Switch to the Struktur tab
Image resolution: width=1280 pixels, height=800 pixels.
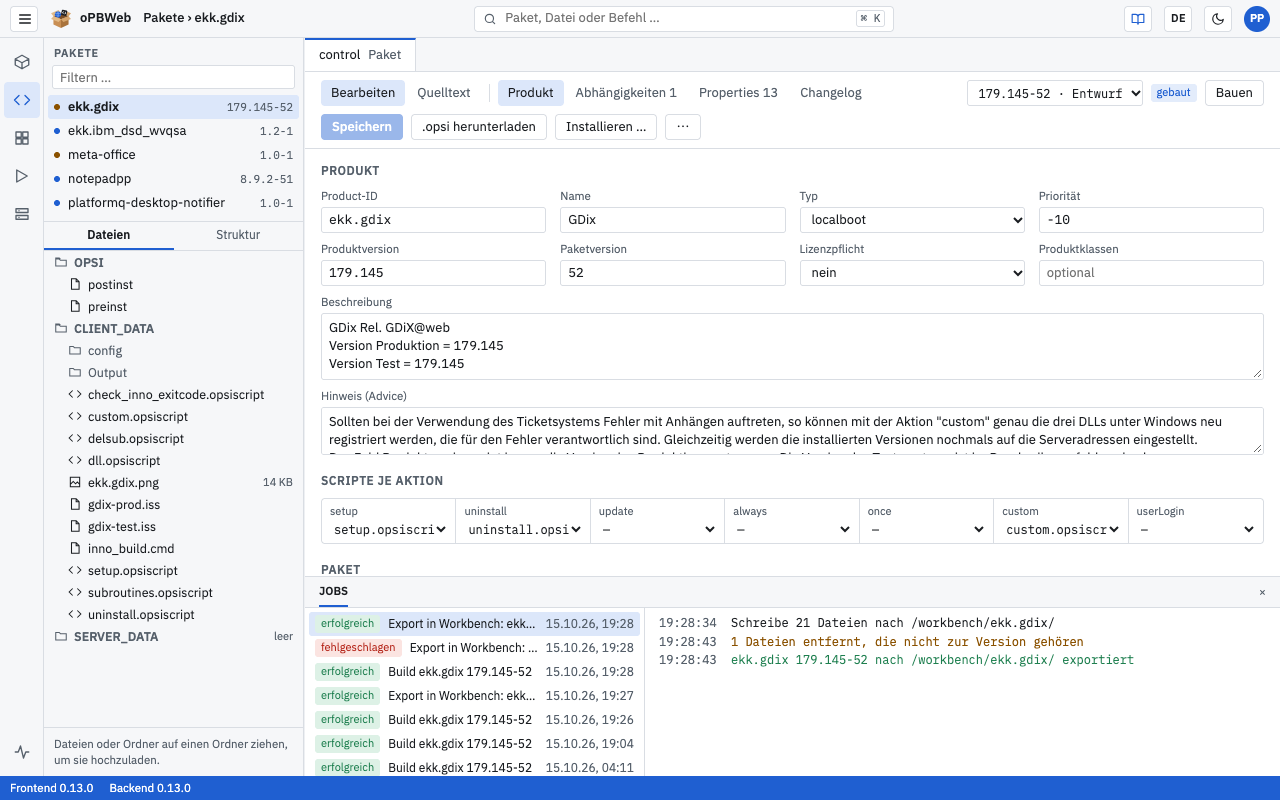[x=238, y=235]
